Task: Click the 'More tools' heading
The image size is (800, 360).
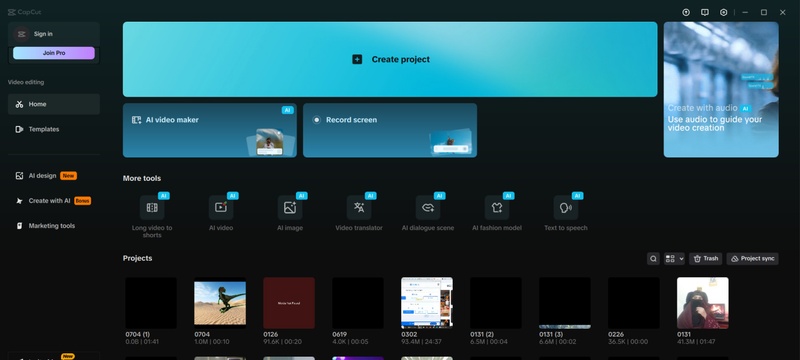Action: point(142,178)
